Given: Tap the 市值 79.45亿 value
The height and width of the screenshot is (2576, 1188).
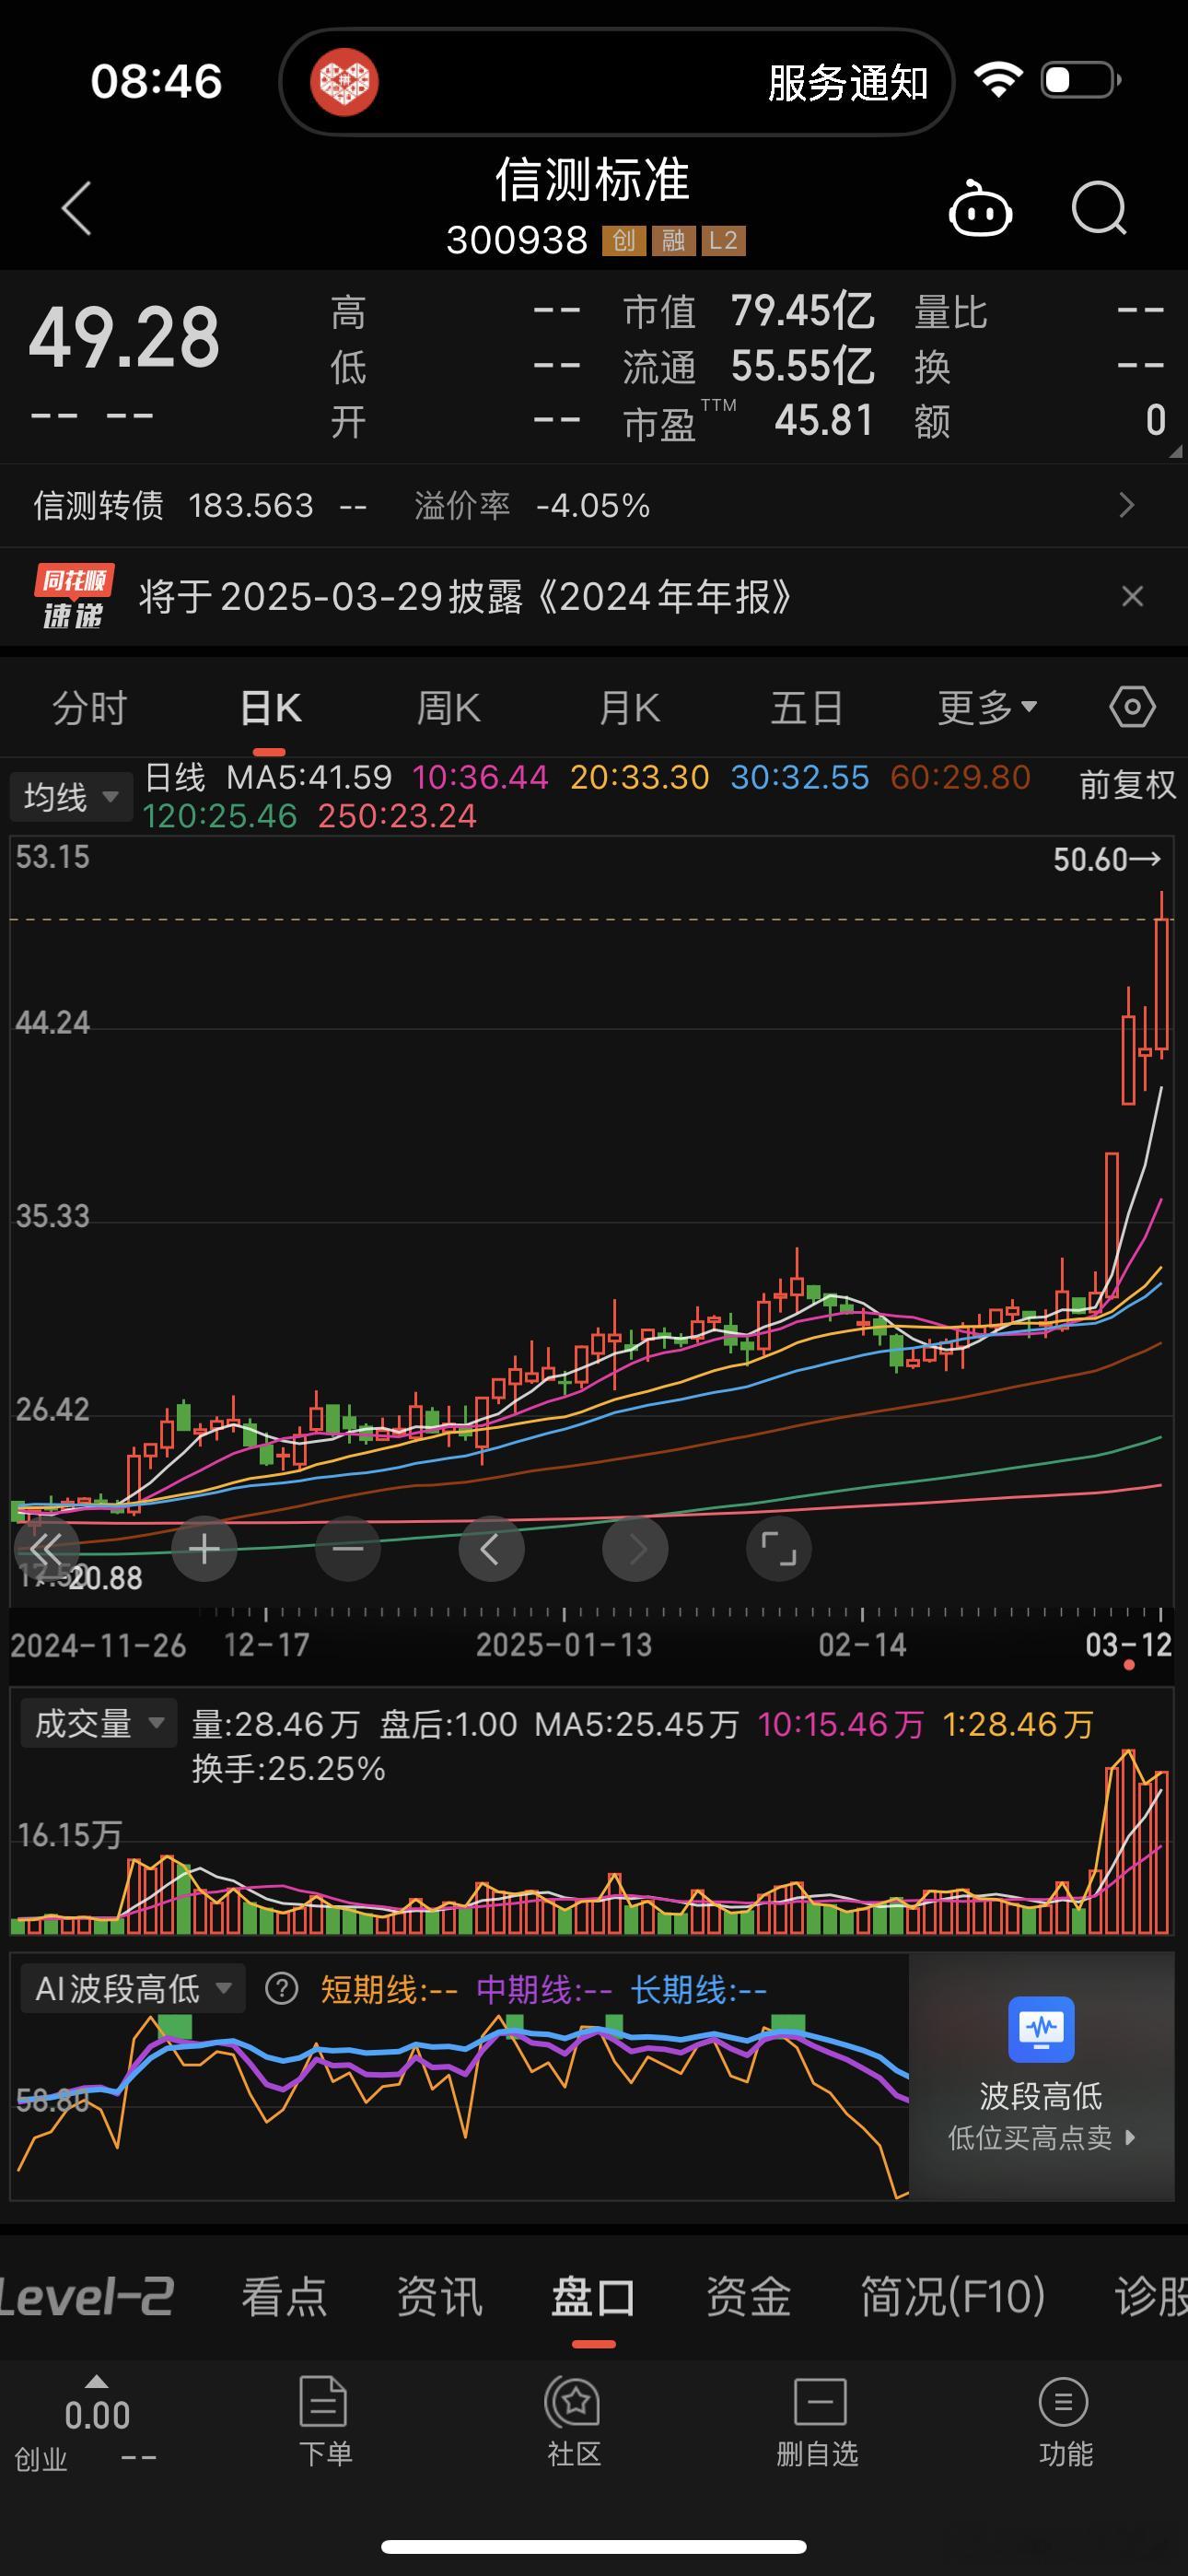Looking at the screenshot, I should click(x=803, y=311).
